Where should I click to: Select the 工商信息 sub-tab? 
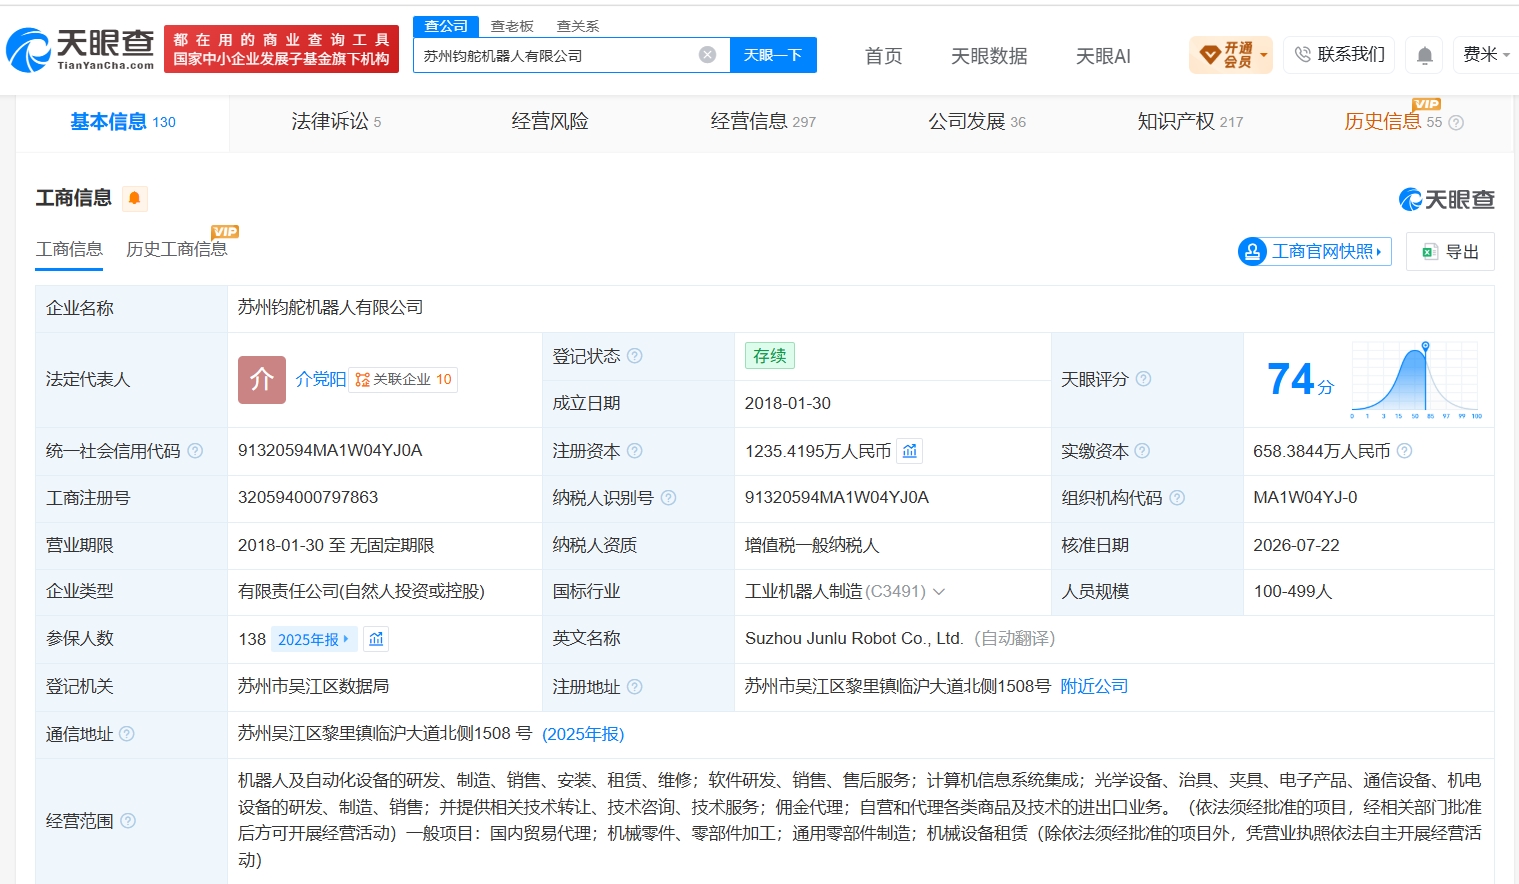69,249
